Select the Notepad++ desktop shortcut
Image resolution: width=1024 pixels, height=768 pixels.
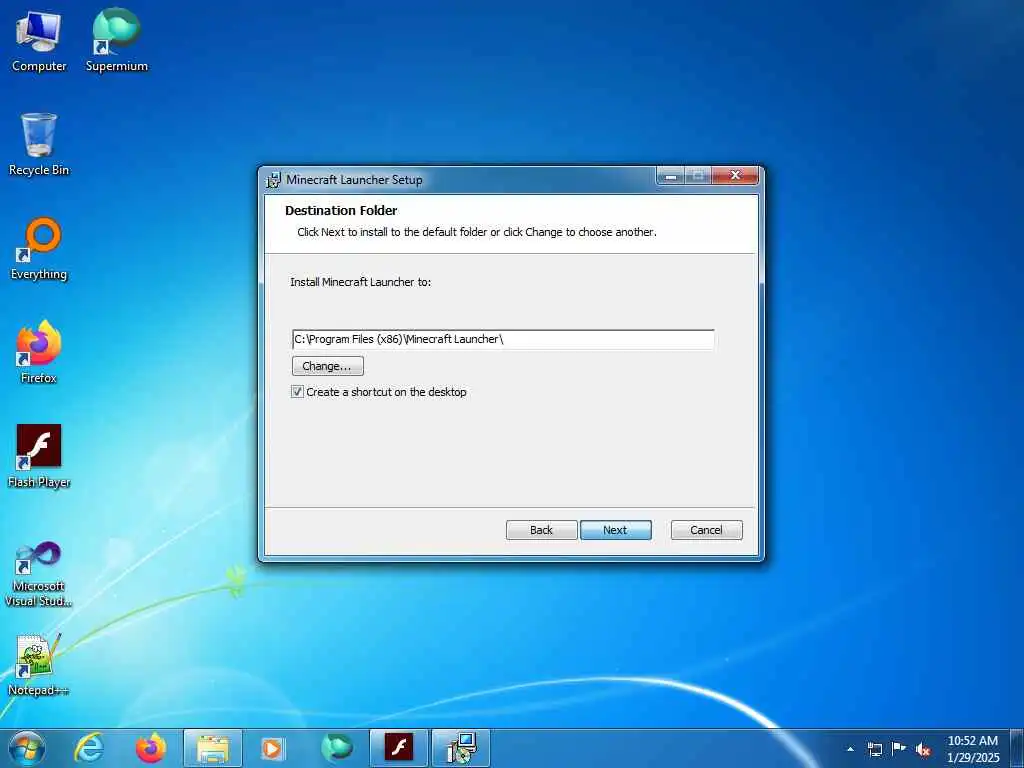(x=39, y=665)
